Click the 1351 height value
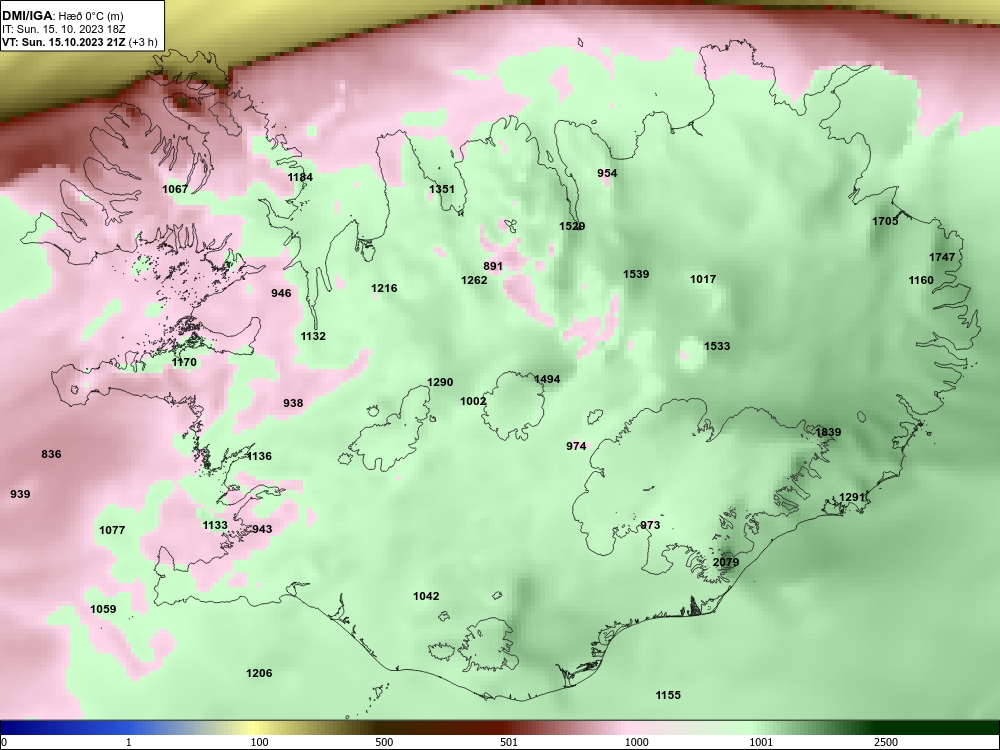 (x=442, y=189)
